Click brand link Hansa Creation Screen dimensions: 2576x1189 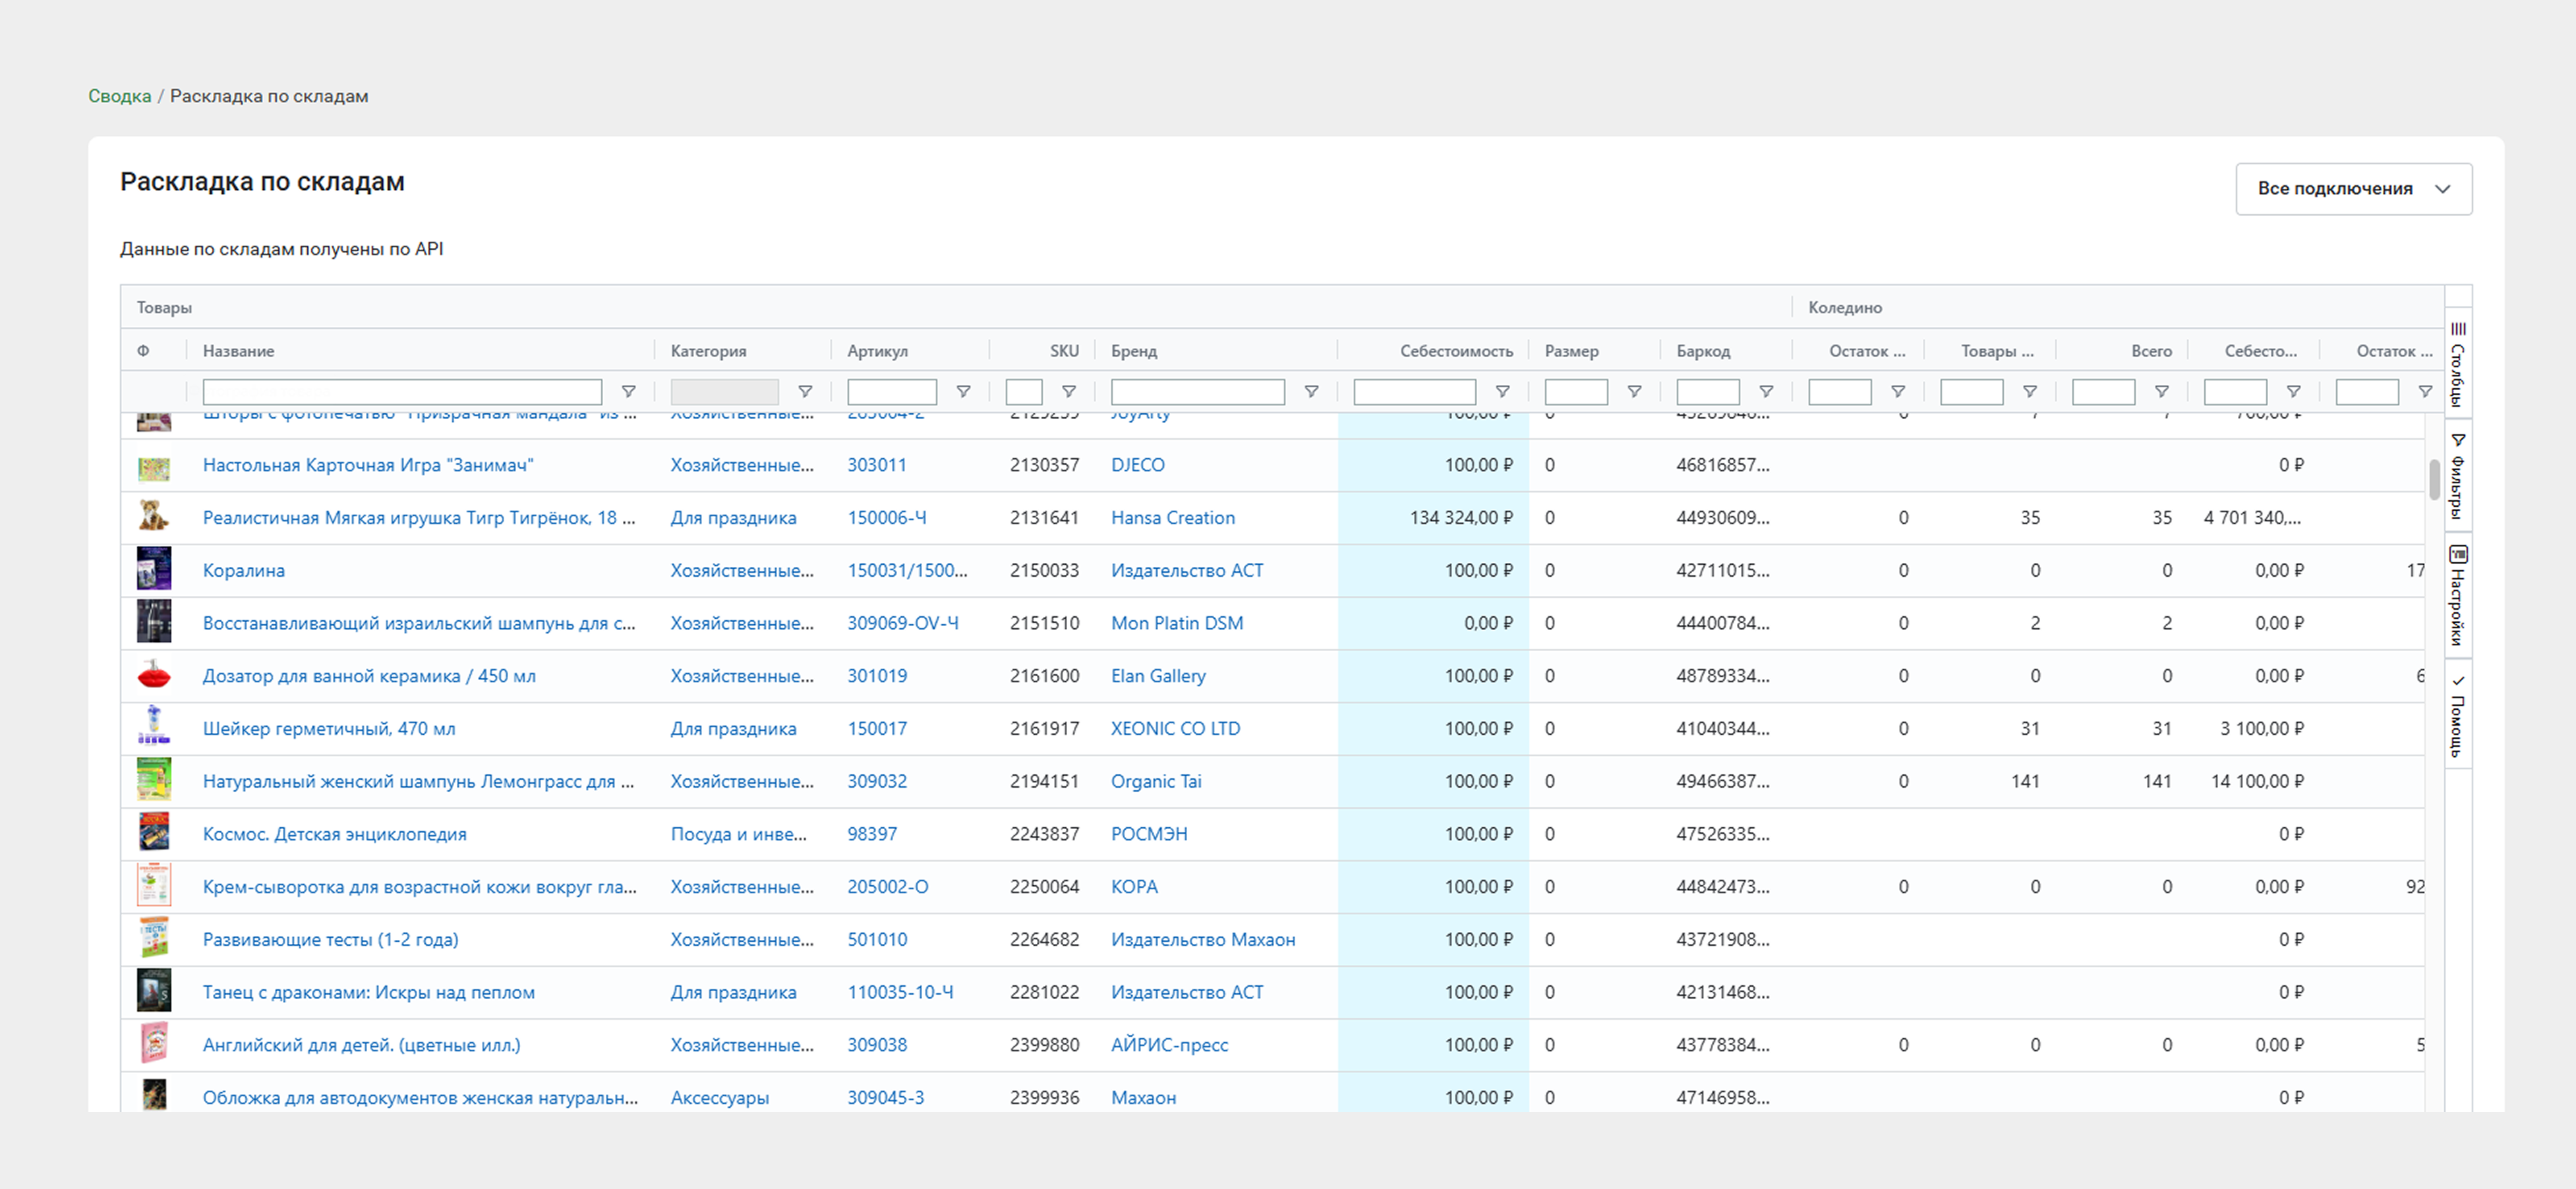tap(1172, 518)
